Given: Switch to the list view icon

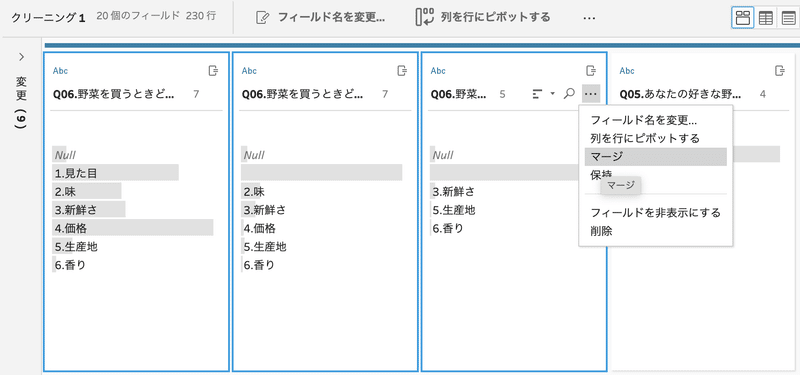Looking at the screenshot, I should pos(788,18).
